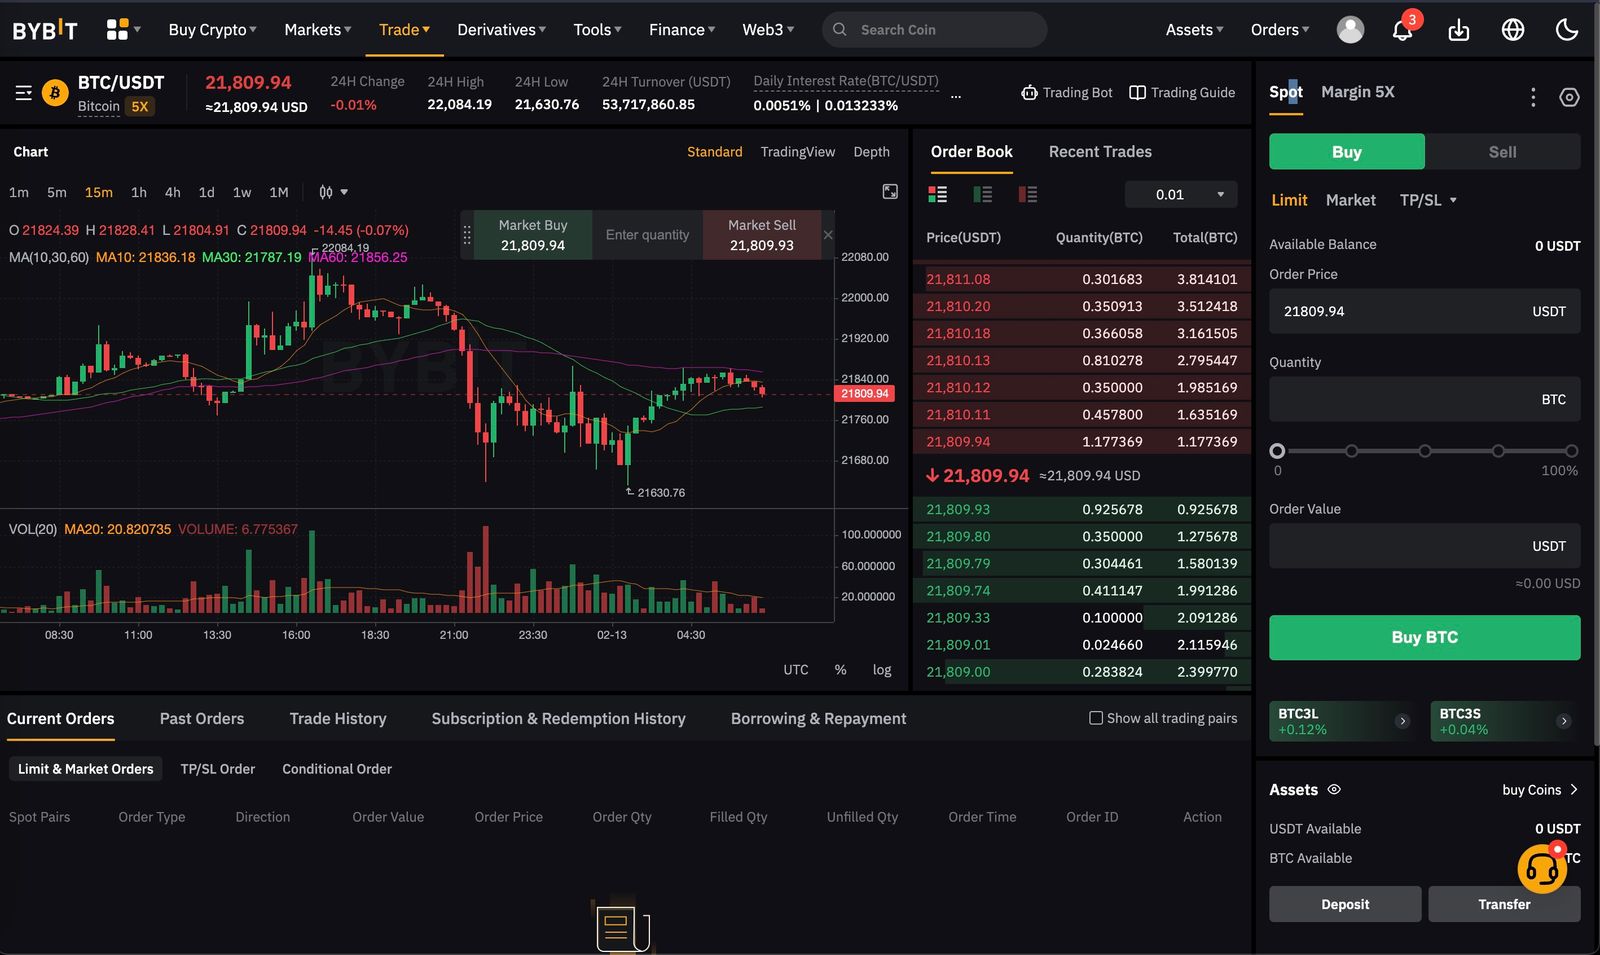Click the Deposit button in Assets
1600x955 pixels.
pyautogui.click(x=1344, y=903)
